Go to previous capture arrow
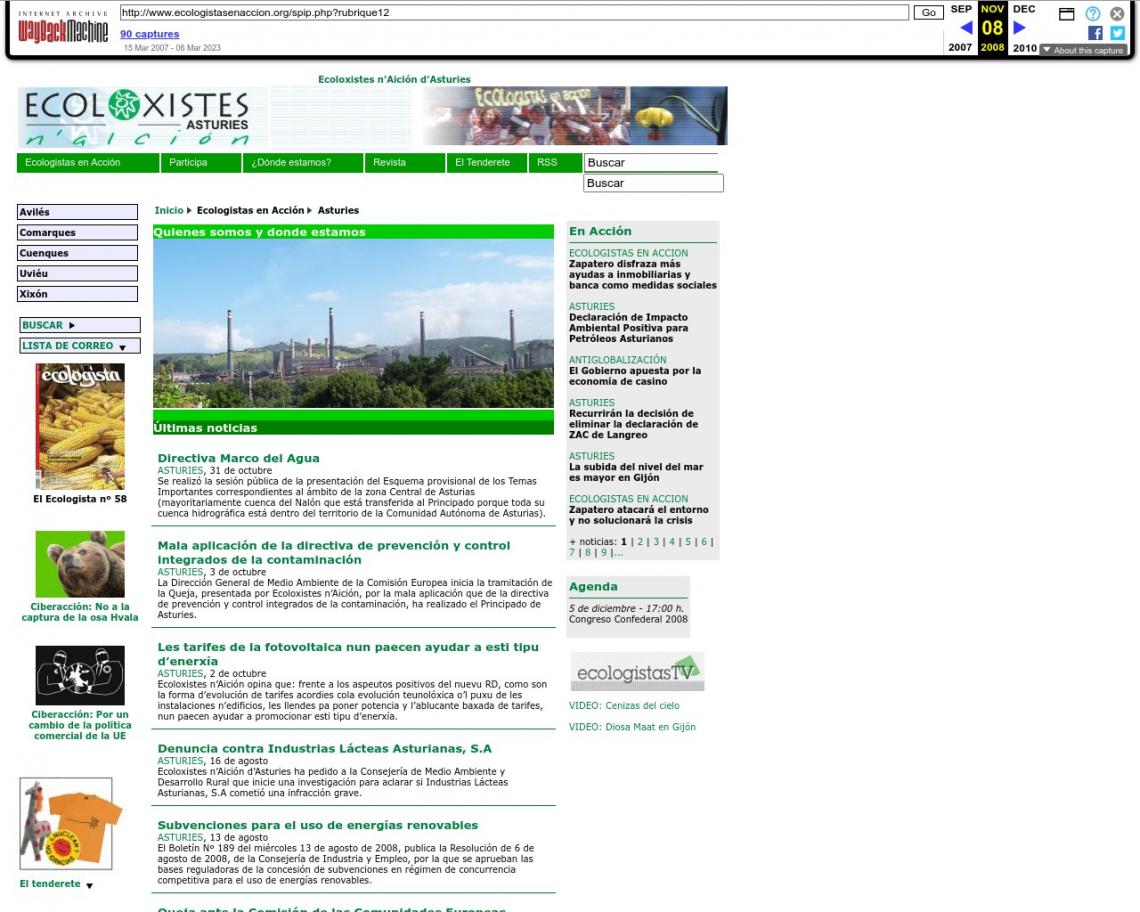The height and width of the screenshot is (912, 1140). (966, 28)
